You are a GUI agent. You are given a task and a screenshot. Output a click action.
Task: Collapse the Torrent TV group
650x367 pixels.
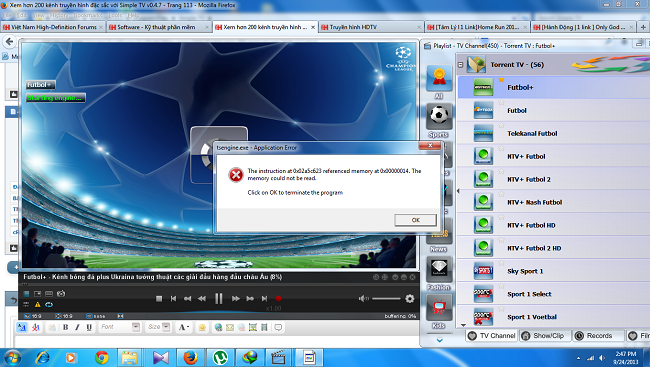point(461,65)
